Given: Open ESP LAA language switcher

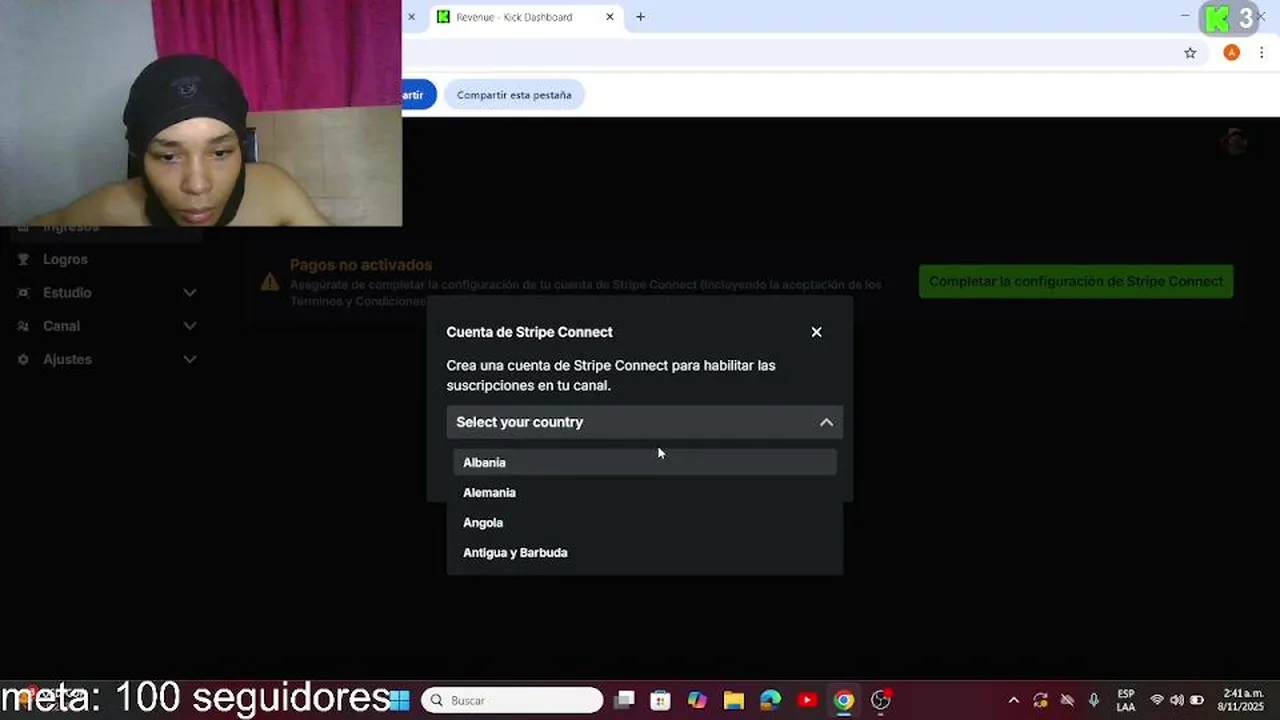Looking at the screenshot, I should click(1126, 700).
